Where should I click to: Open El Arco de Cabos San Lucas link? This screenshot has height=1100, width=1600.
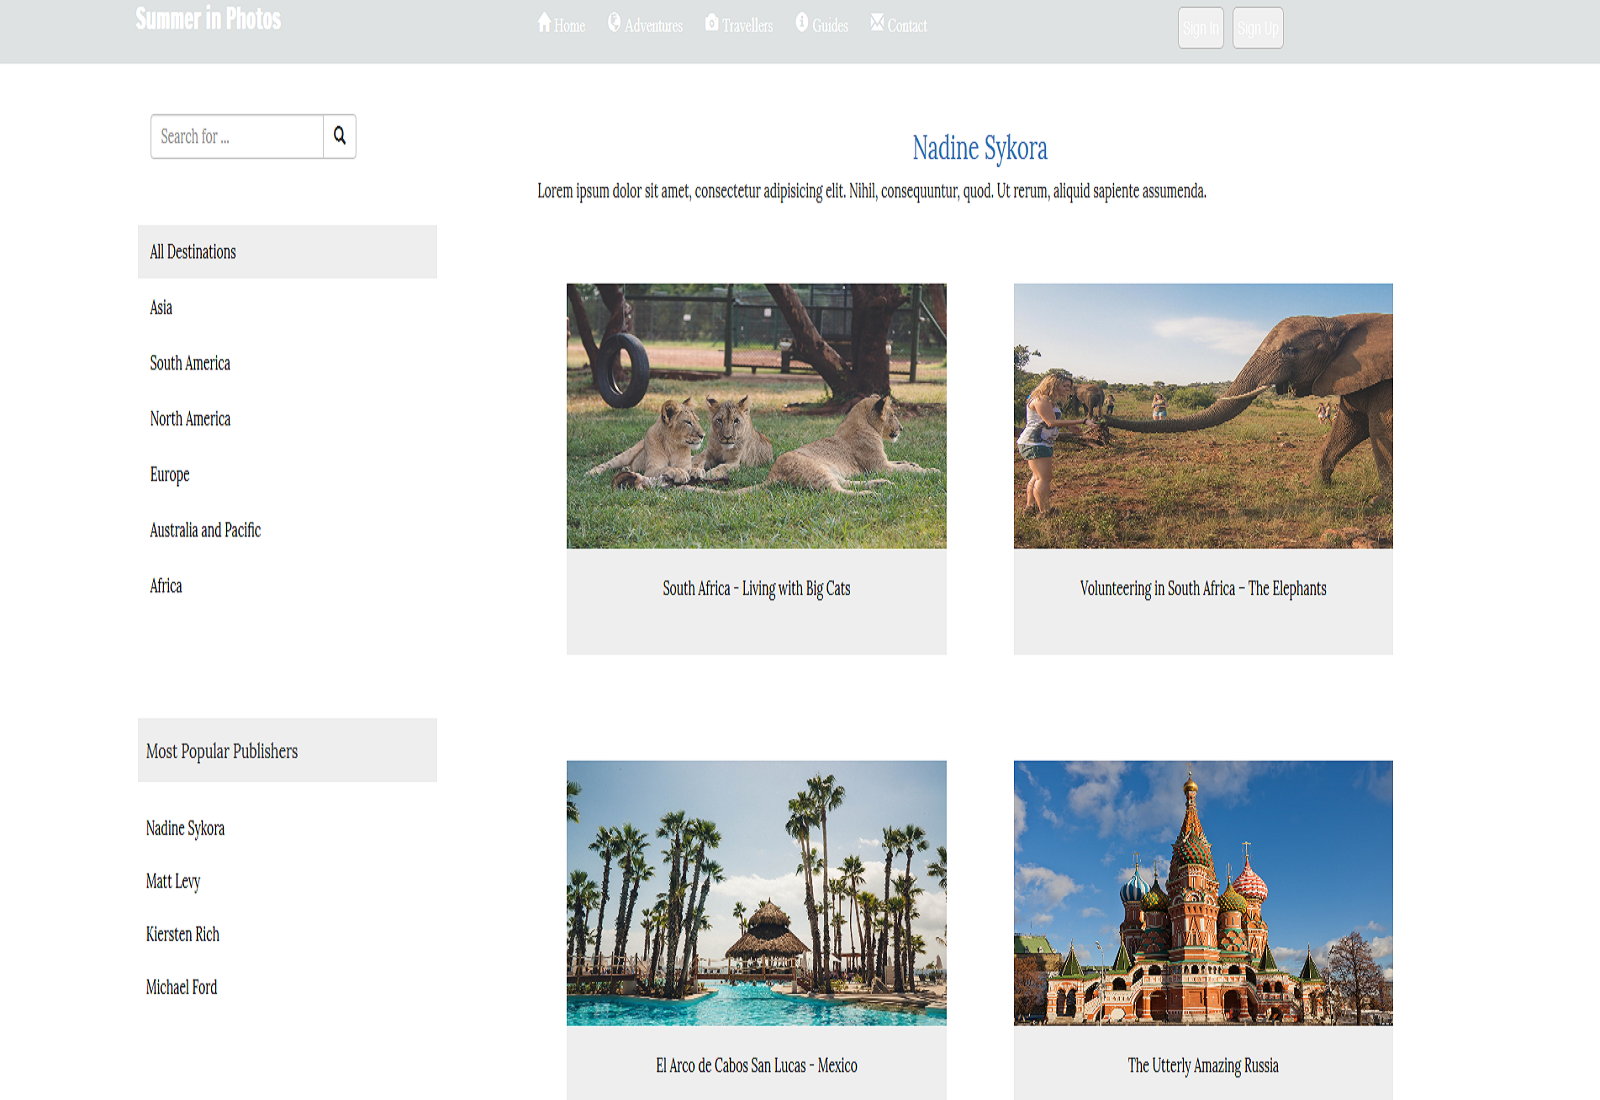pos(756,1066)
